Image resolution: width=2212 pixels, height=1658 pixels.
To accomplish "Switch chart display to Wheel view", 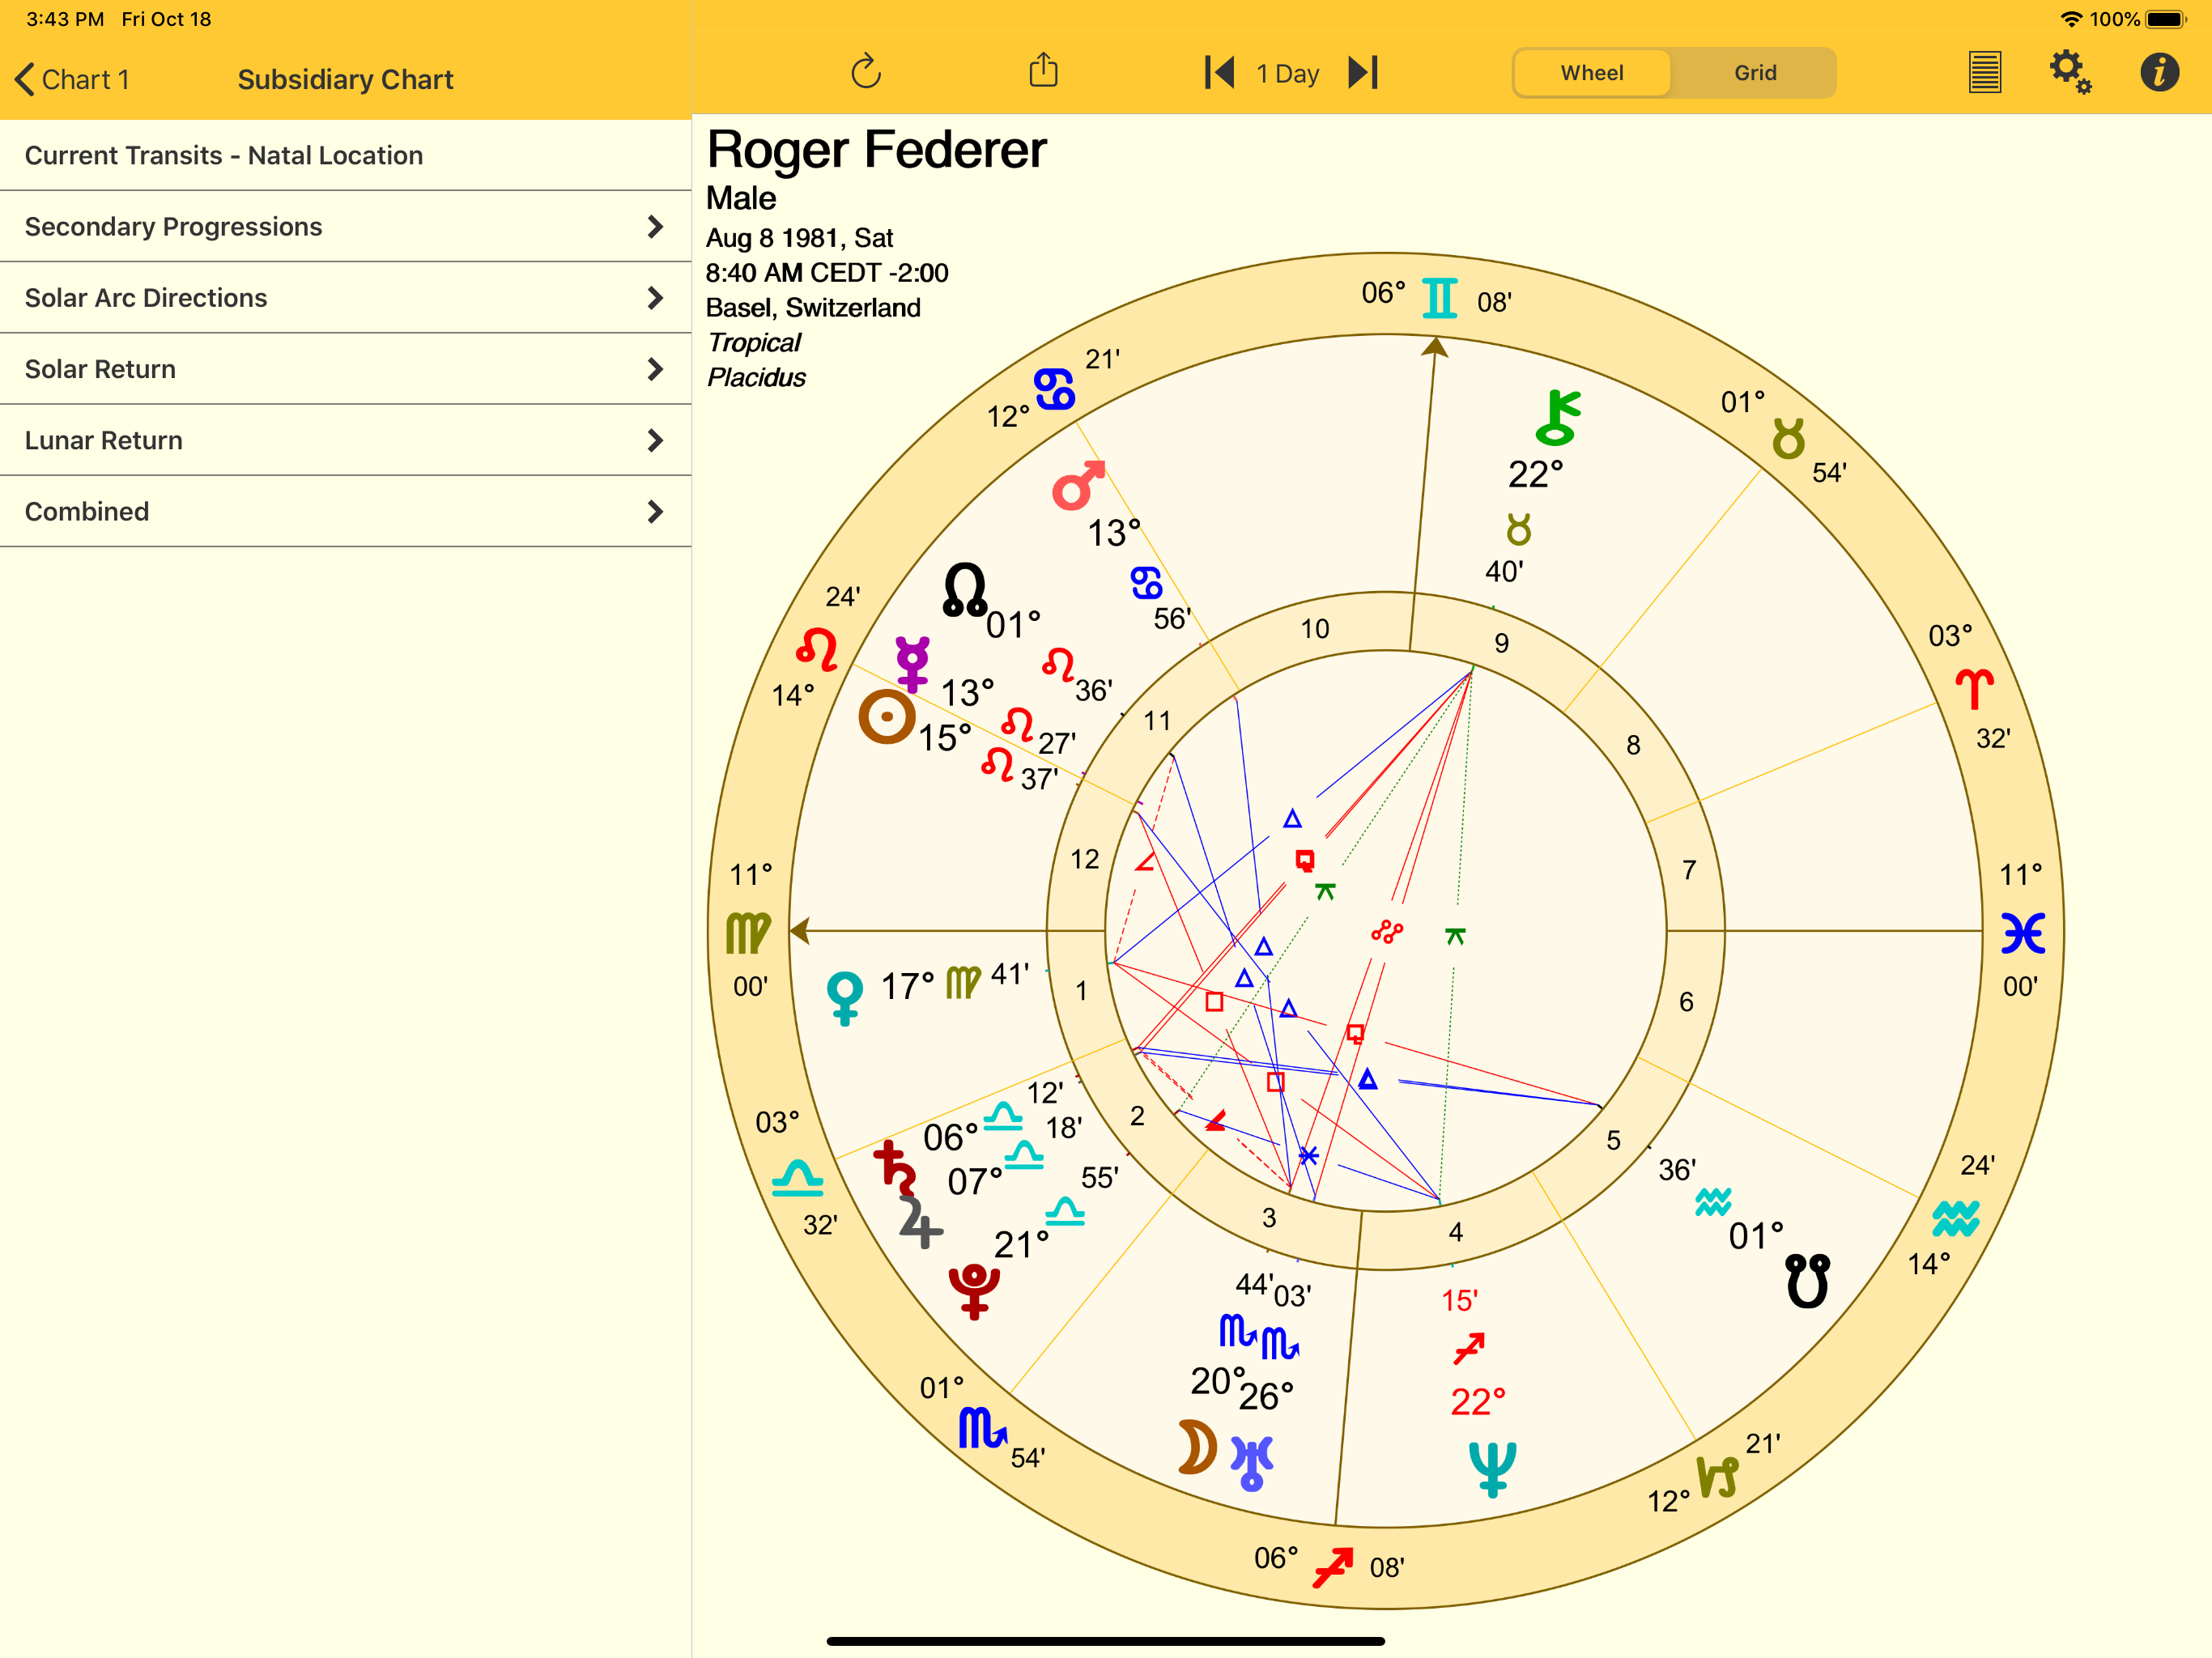I will pyautogui.click(x=1591, y=72).
